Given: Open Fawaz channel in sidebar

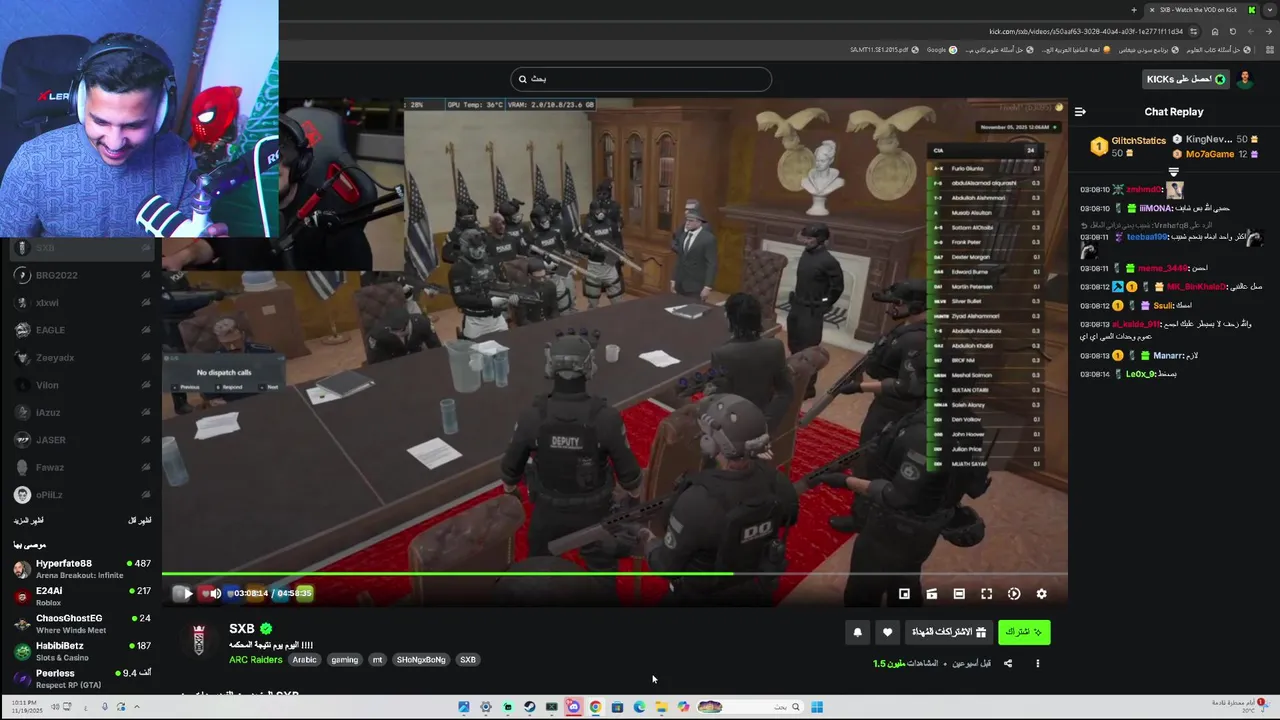Looking at the screenshot, I should [82, 468].
